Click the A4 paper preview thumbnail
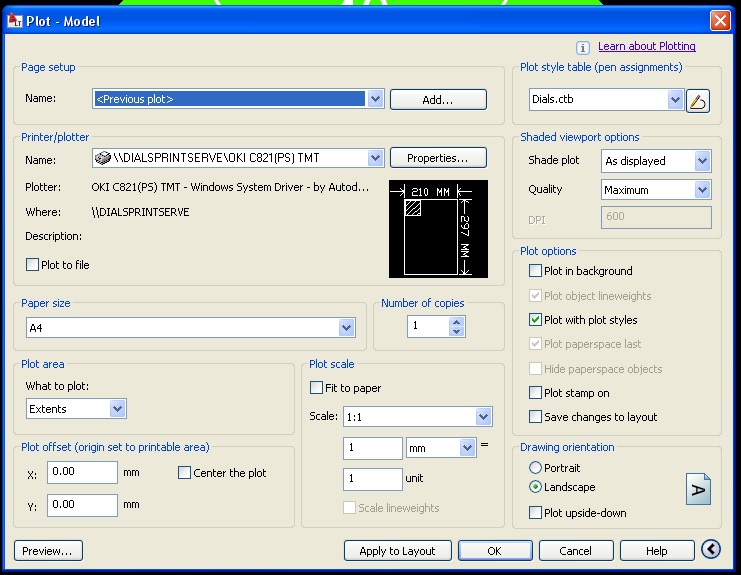This screenshot has width=741, height=575. coord(438,229)
